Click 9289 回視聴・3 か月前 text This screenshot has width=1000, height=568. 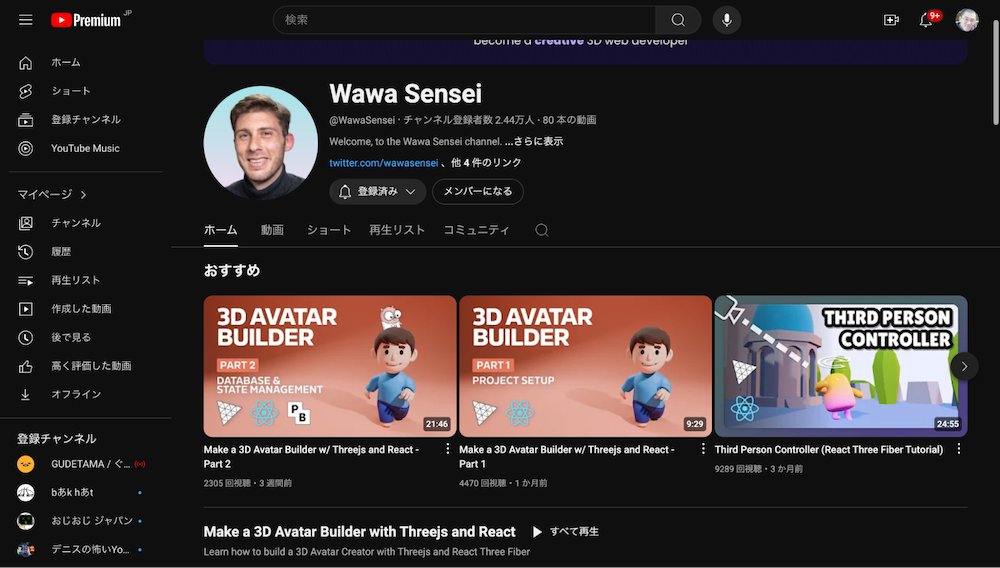click(758, 469)
